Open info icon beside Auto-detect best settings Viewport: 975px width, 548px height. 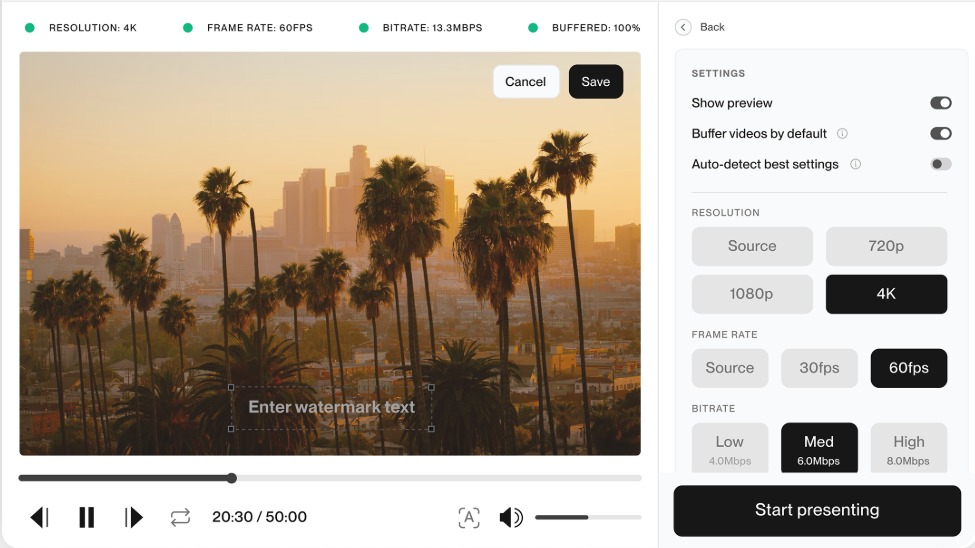[855, 164]
